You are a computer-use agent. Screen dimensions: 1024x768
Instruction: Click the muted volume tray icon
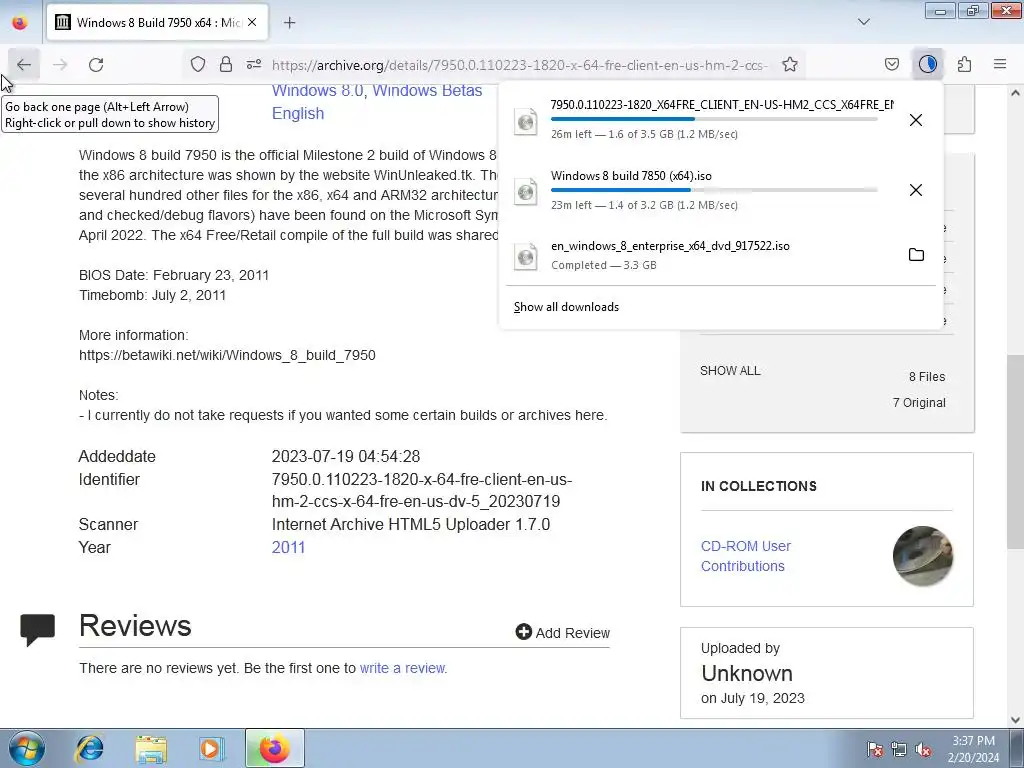pyautogui.click(x=923, y=750)
